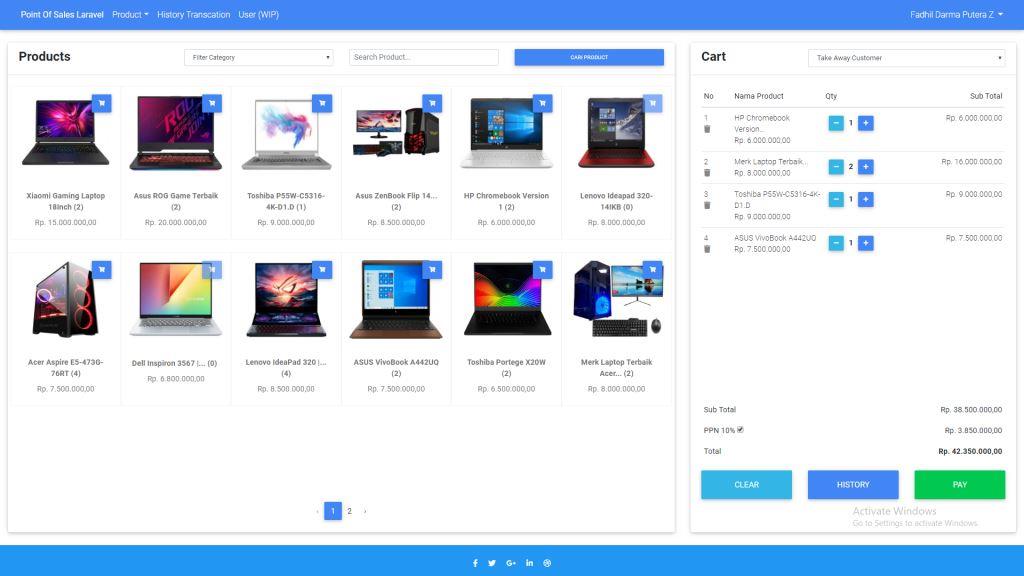Open Fadhil Darma Putera Z user menu

coord(956,14)
